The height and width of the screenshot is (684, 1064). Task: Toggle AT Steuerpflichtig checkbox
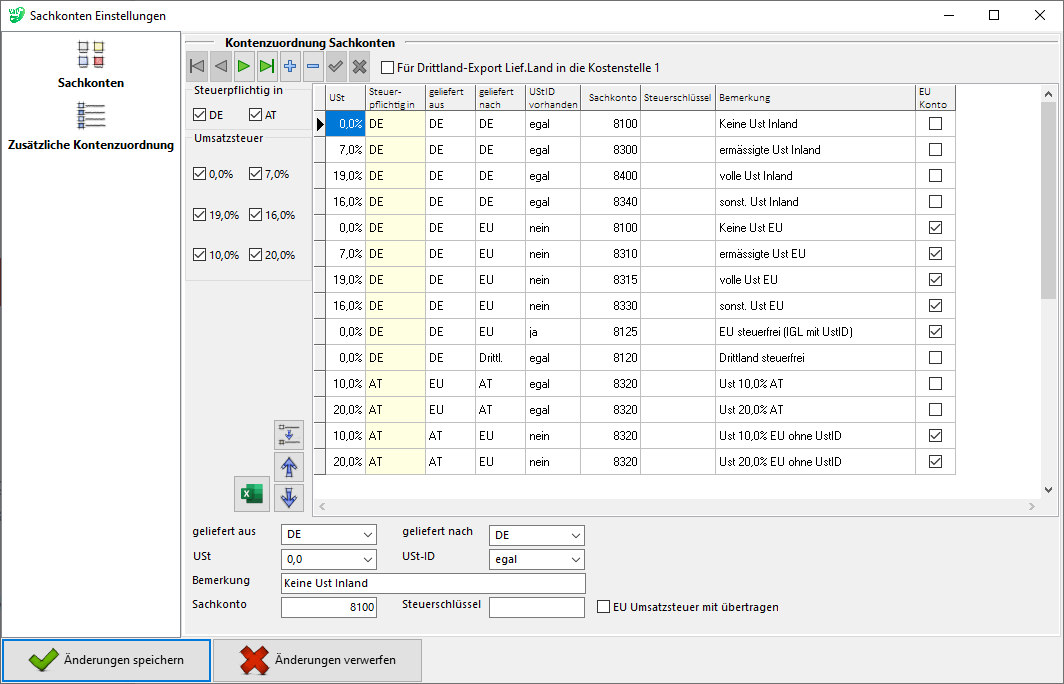click(256, 115)
